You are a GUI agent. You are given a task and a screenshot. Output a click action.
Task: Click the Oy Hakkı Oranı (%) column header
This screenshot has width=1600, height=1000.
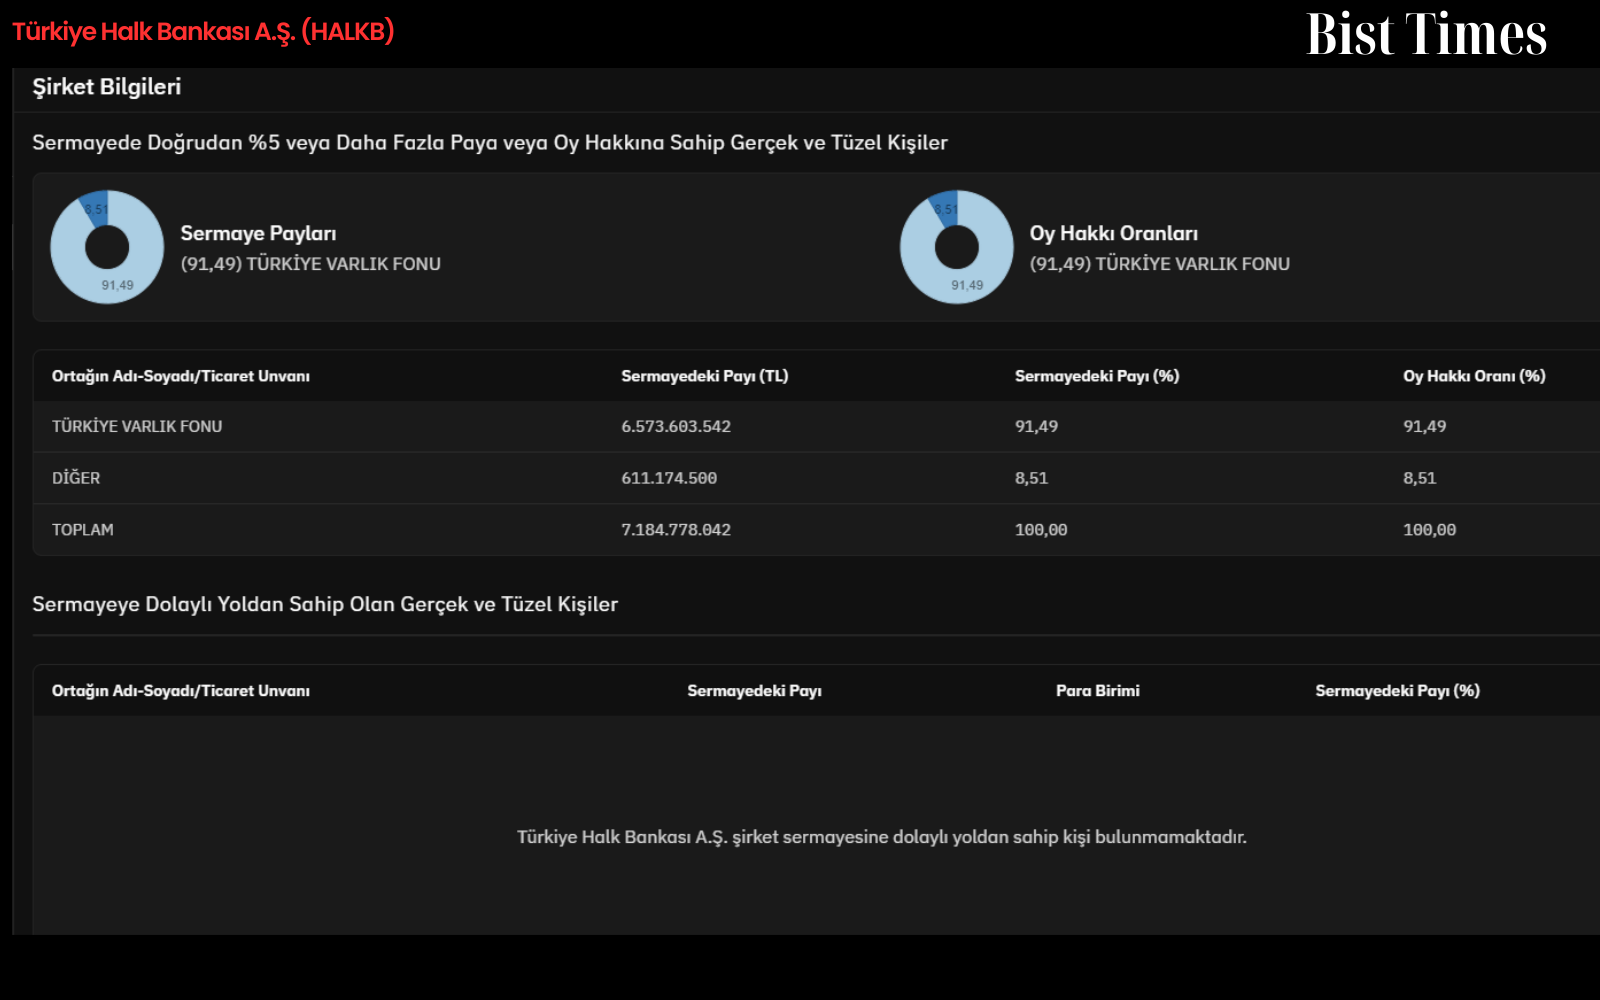(x=1474, y=376)
